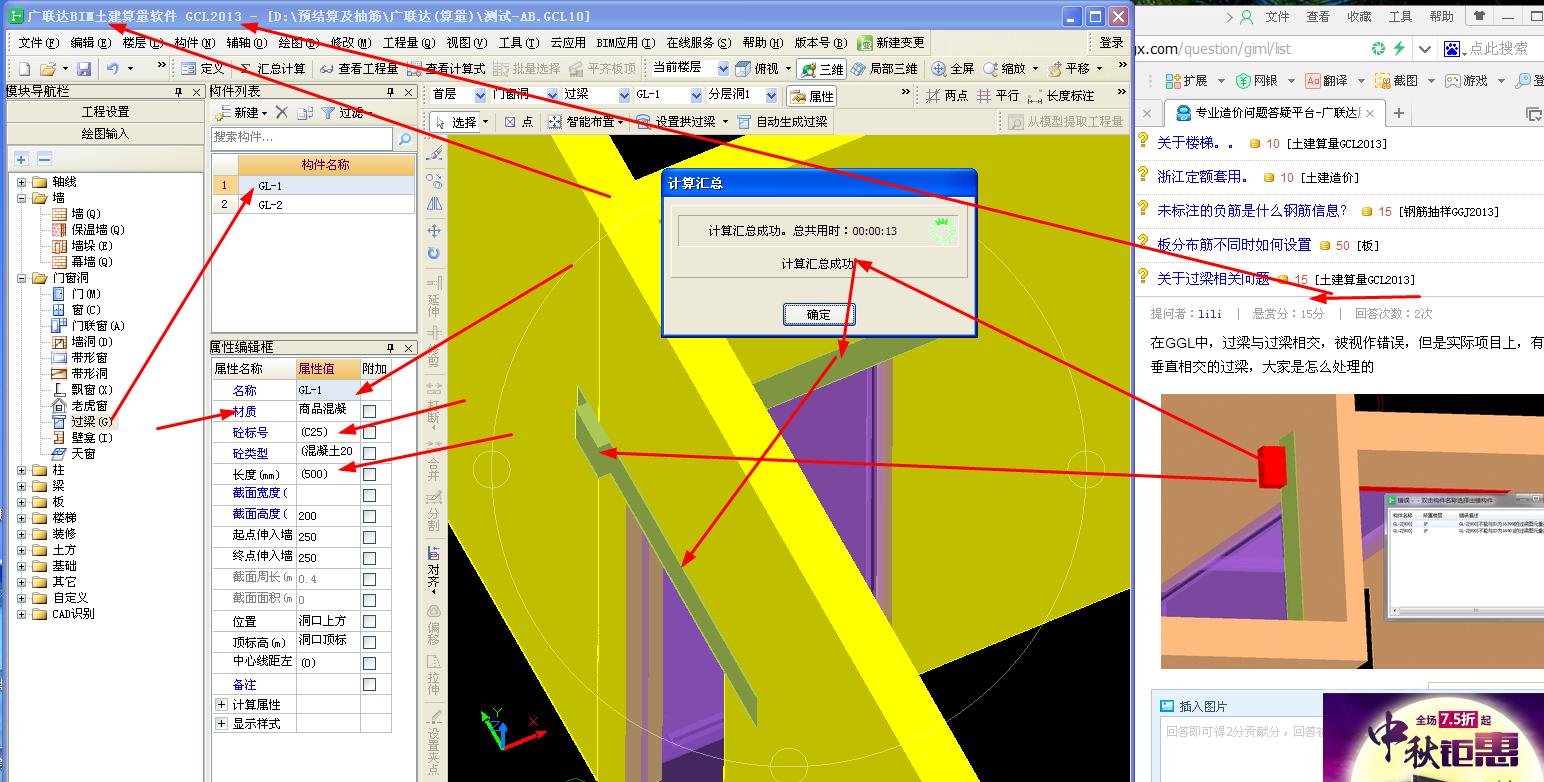Click 长度标注 length dimension tool
1544x782 pixels.
[1061, 96]
